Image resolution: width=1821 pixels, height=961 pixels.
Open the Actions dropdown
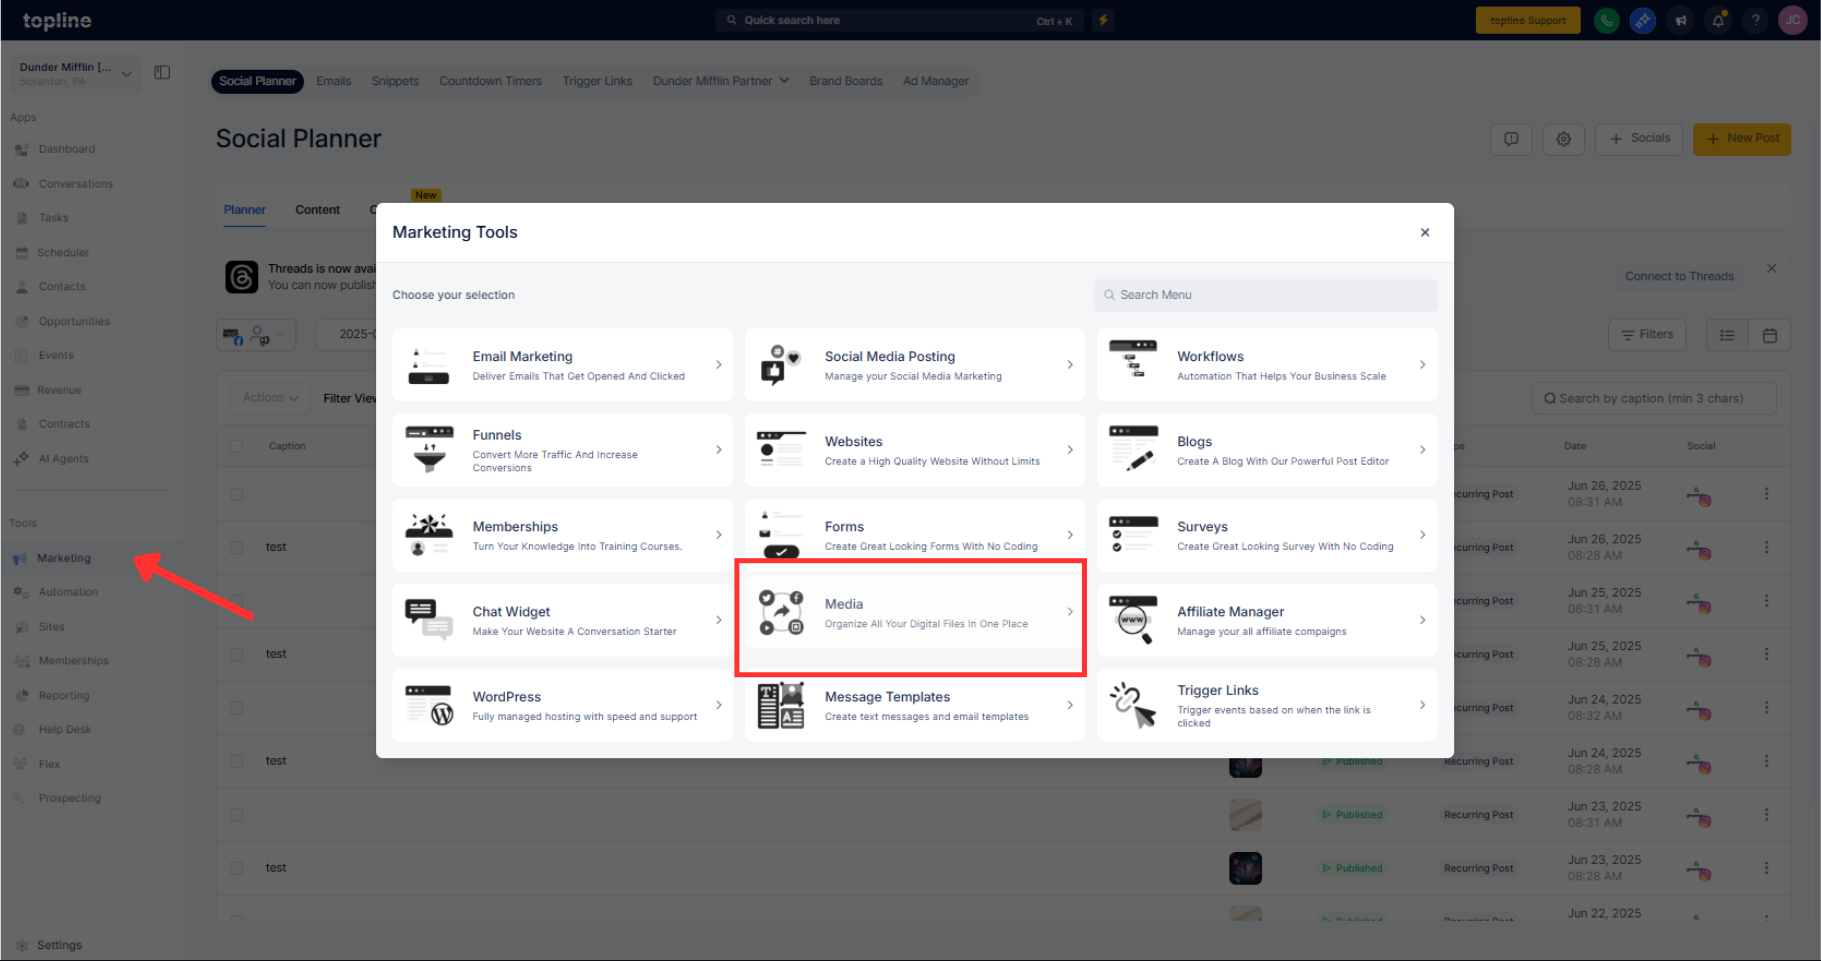[x=270, y=398]
